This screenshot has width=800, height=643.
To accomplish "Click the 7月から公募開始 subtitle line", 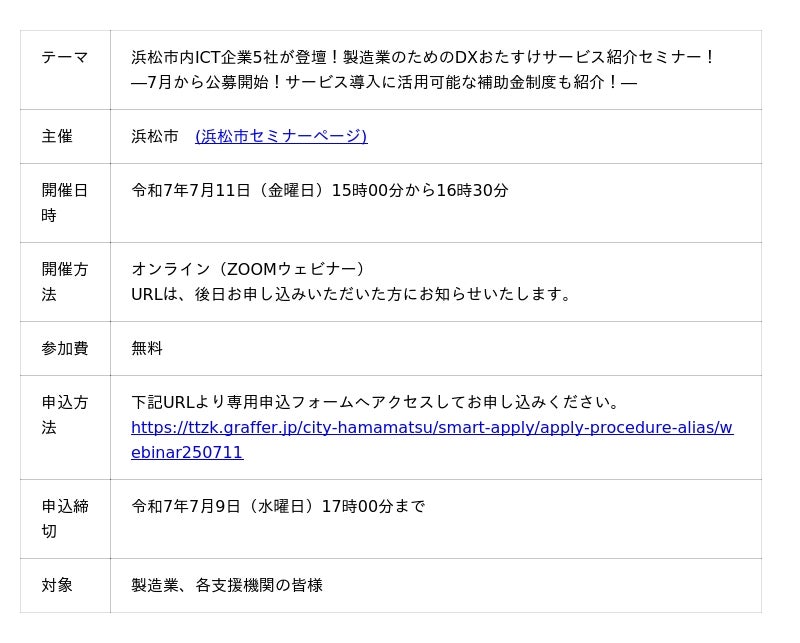I will pos(384,82).
